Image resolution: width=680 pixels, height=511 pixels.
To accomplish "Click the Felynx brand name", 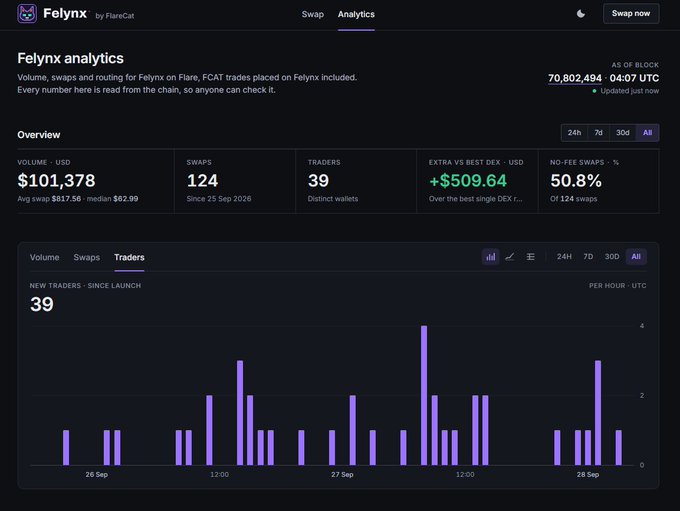I will pos(65,13).
